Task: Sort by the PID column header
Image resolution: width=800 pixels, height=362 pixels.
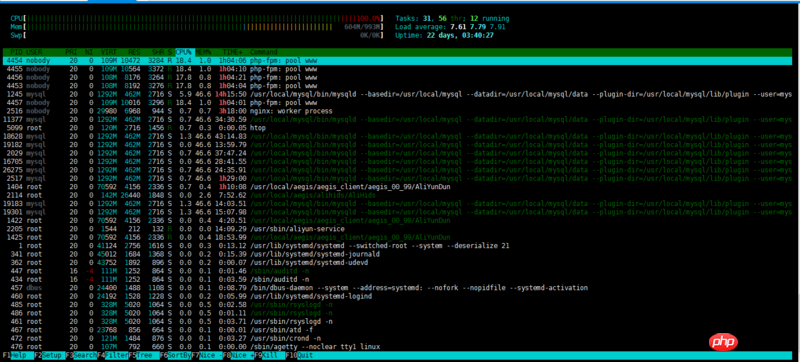Action: [x=16, y=52]
